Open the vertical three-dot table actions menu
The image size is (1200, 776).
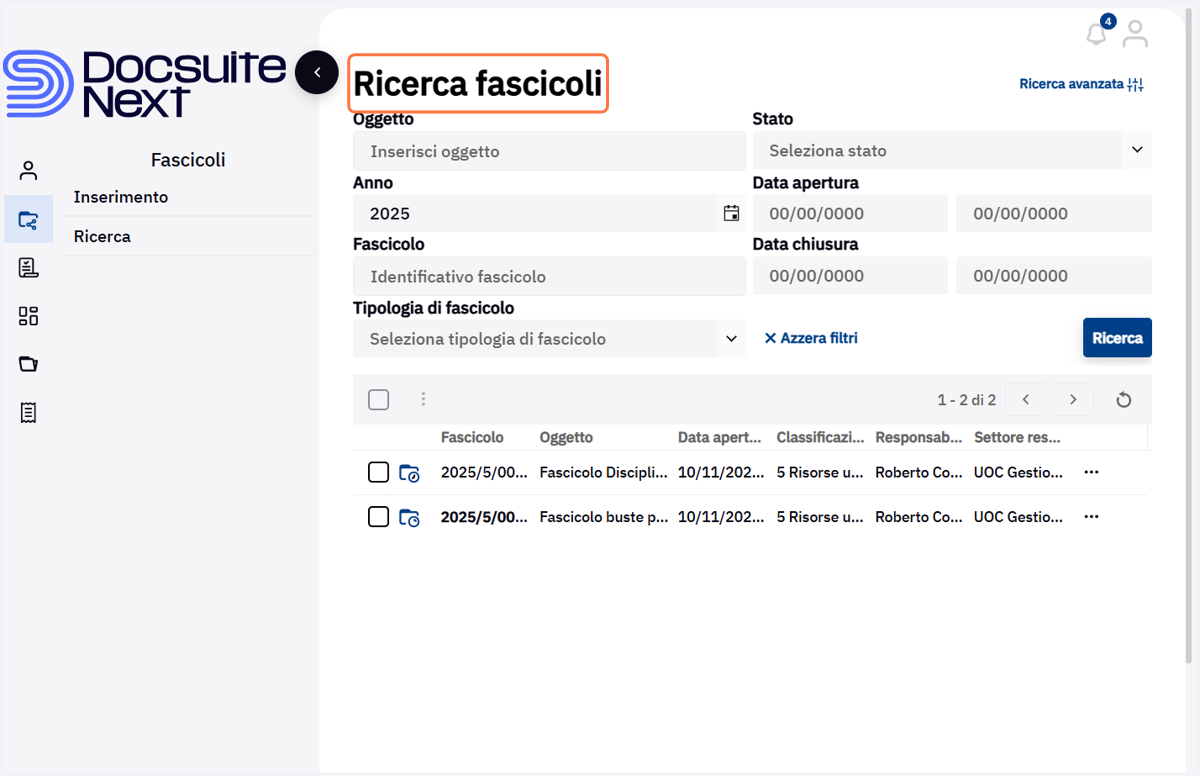tap(423, 399)
